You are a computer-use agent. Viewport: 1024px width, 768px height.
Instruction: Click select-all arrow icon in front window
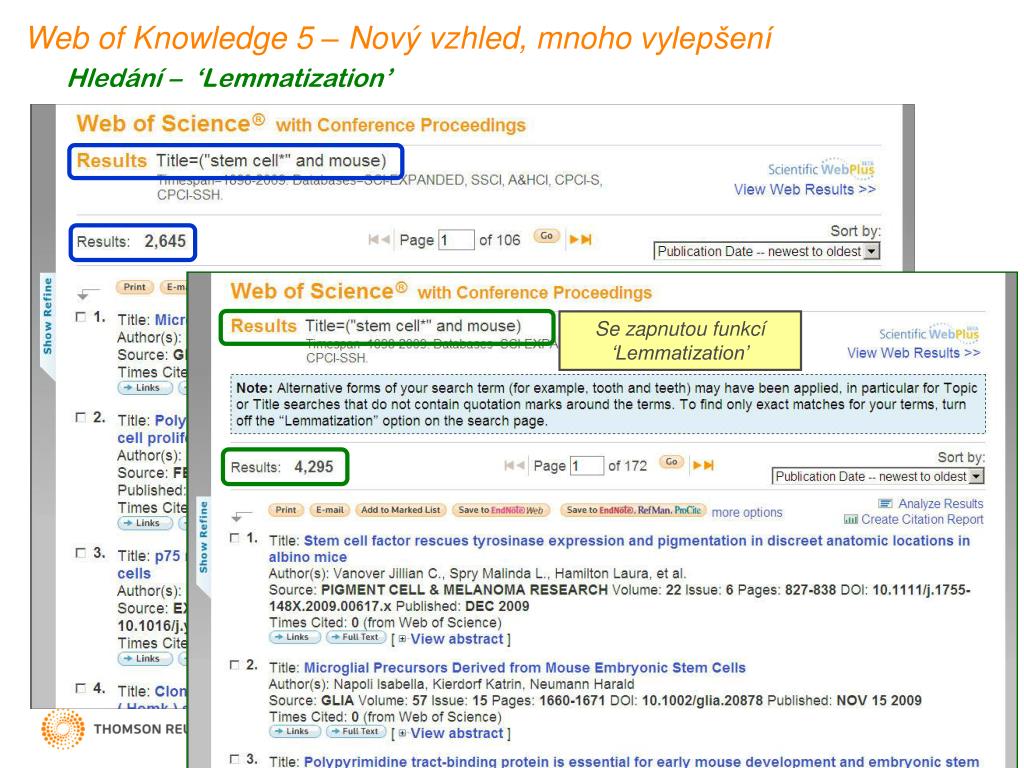241,516
